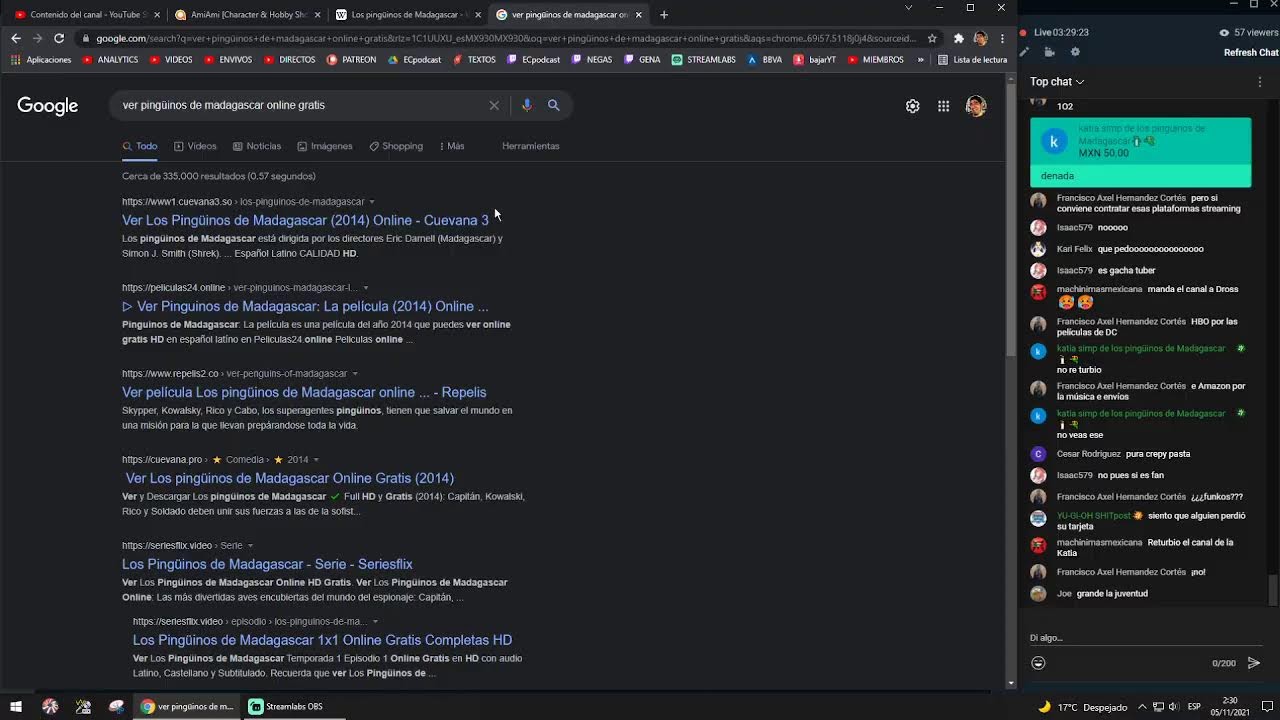Select the Shopping search tab
The height and width of the screenshot is (720, 1280).
coord(396,146)
